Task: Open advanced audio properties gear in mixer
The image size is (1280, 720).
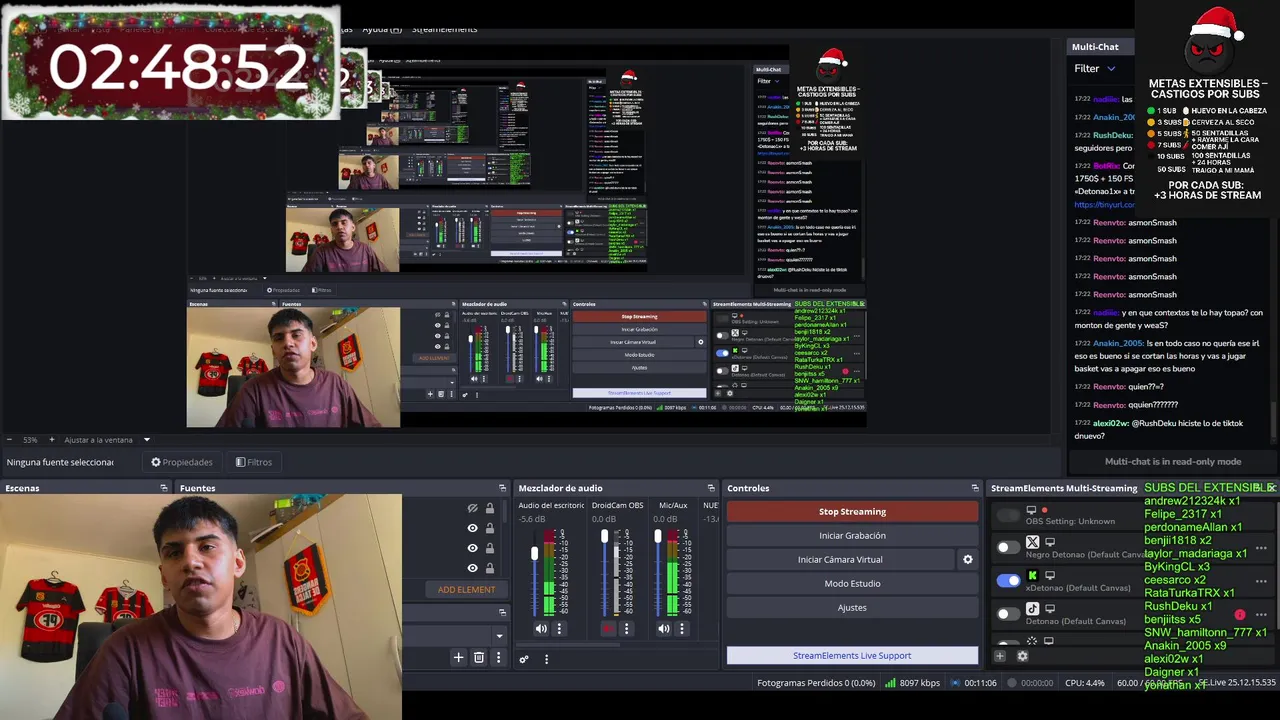Action: (523, 659)
